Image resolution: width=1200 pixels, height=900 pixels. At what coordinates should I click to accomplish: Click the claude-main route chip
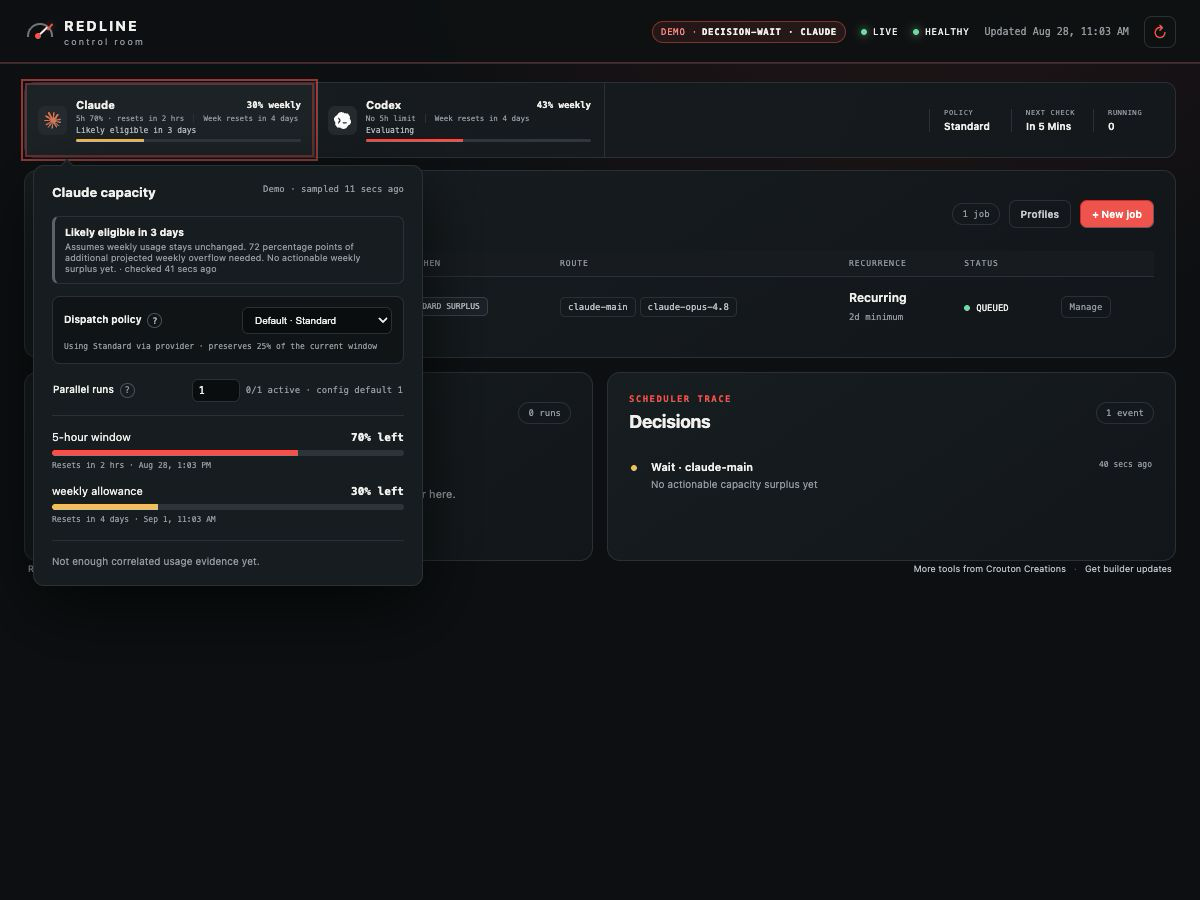[x=598, y=307]
